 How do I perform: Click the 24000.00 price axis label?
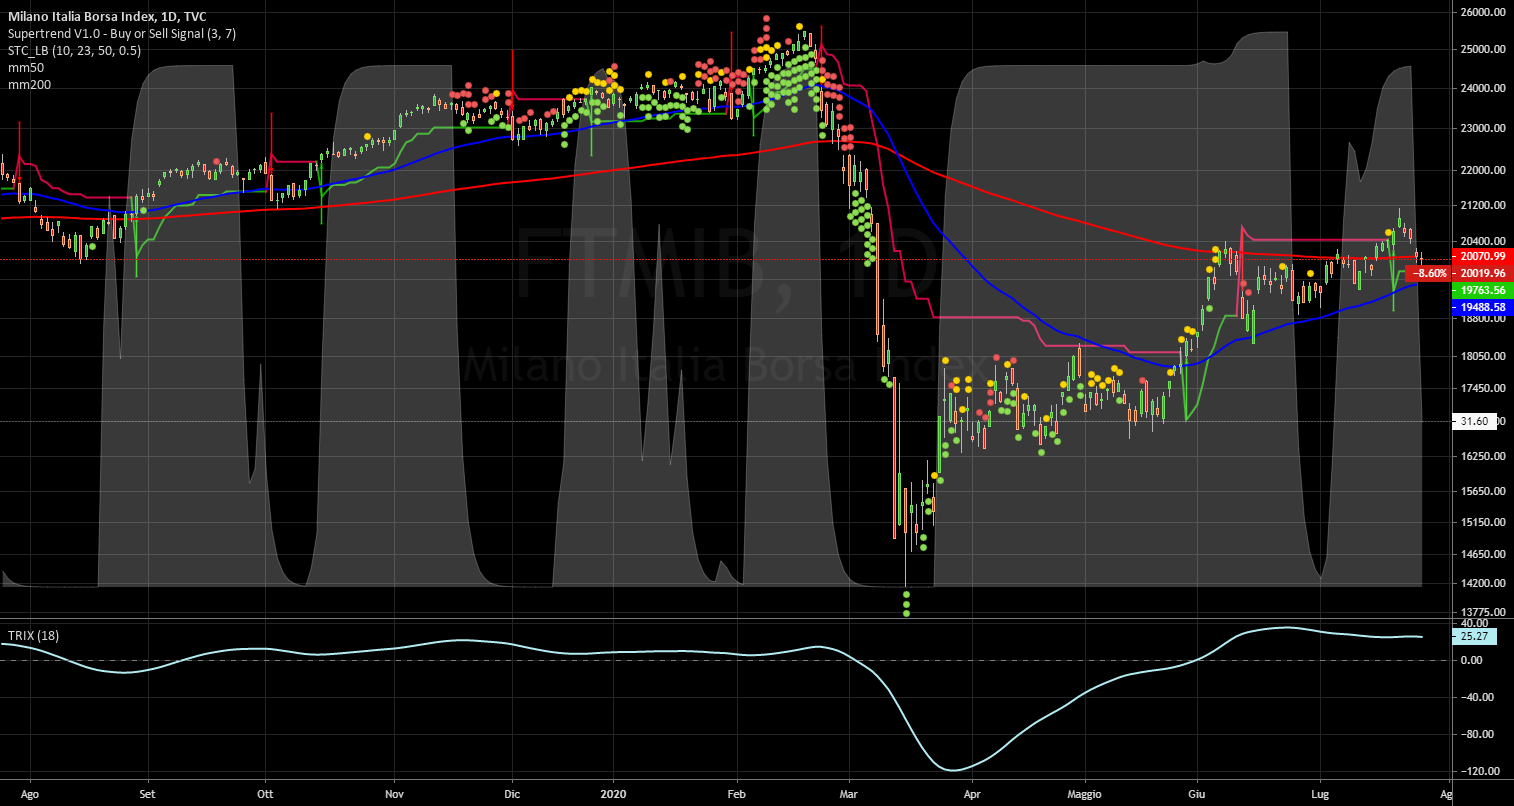(x=1482, y=88)
